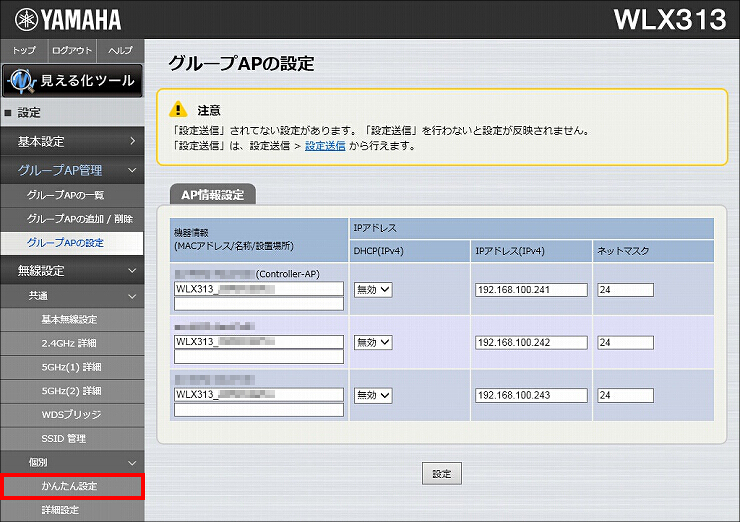
Task: Click the IPアドレス(IPv4) column header
Action: click(531, 251)
